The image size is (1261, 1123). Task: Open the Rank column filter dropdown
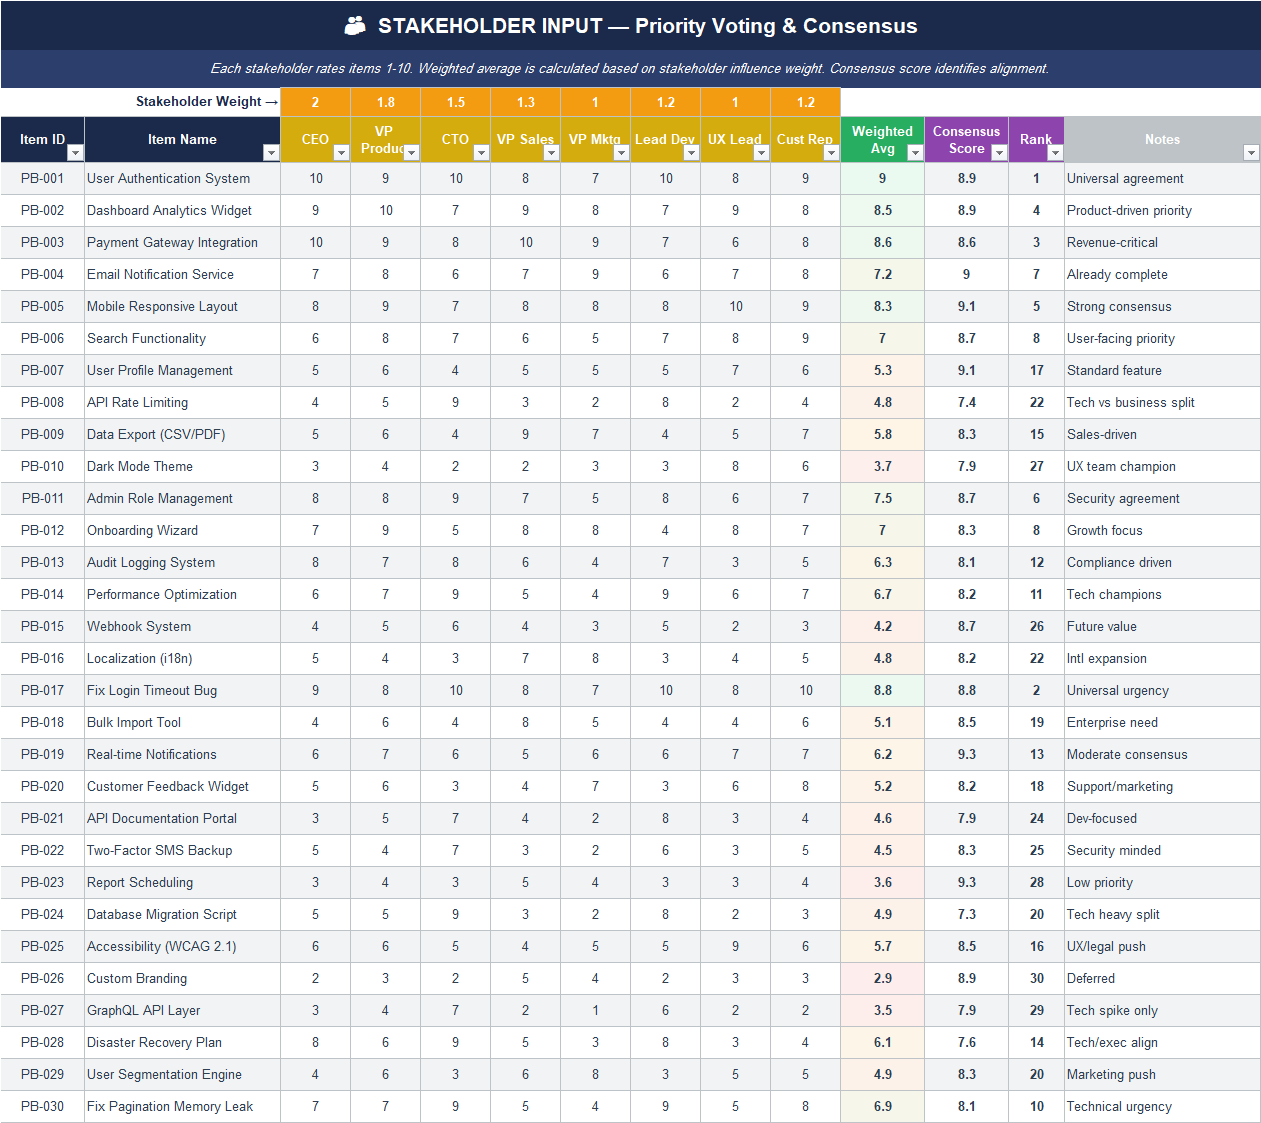point(1055,152)
